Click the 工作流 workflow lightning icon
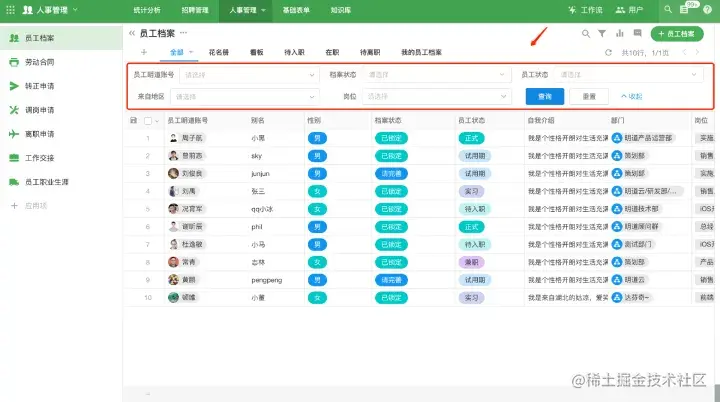The image size is (720, 402). 572,10
